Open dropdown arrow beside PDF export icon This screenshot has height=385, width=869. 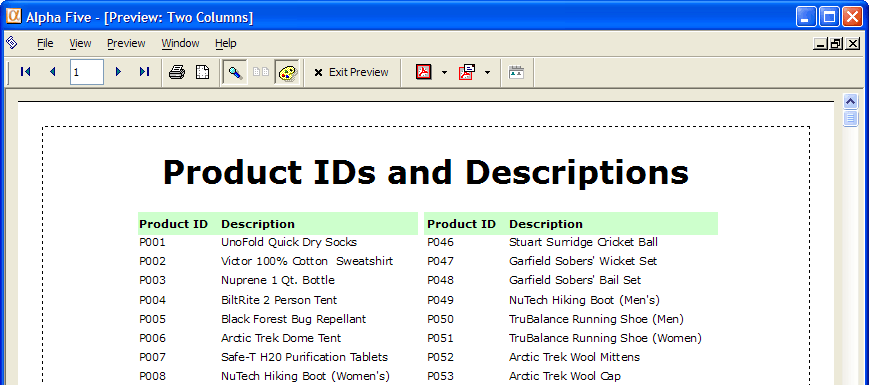444,73
